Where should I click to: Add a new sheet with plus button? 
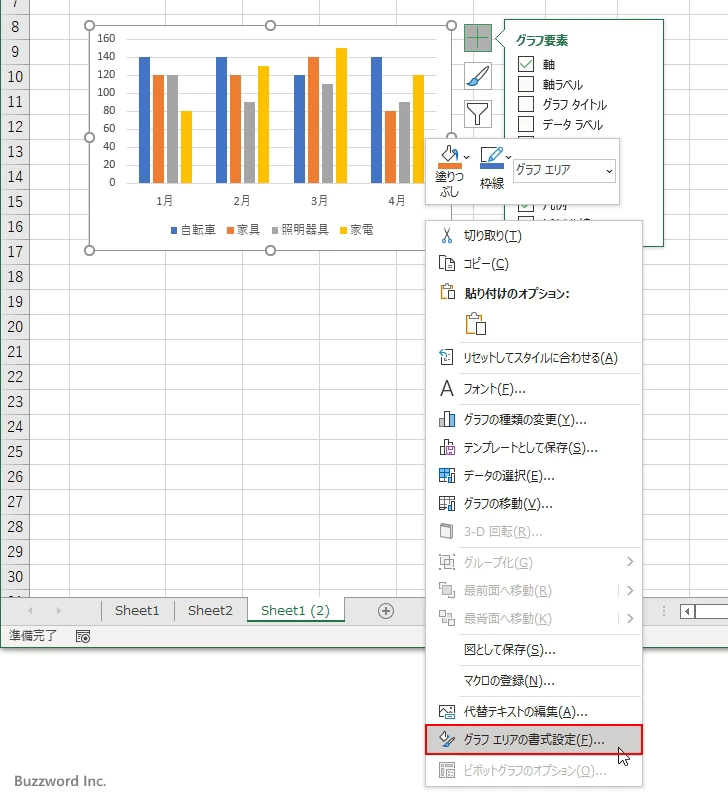click(x=386, y=611)
